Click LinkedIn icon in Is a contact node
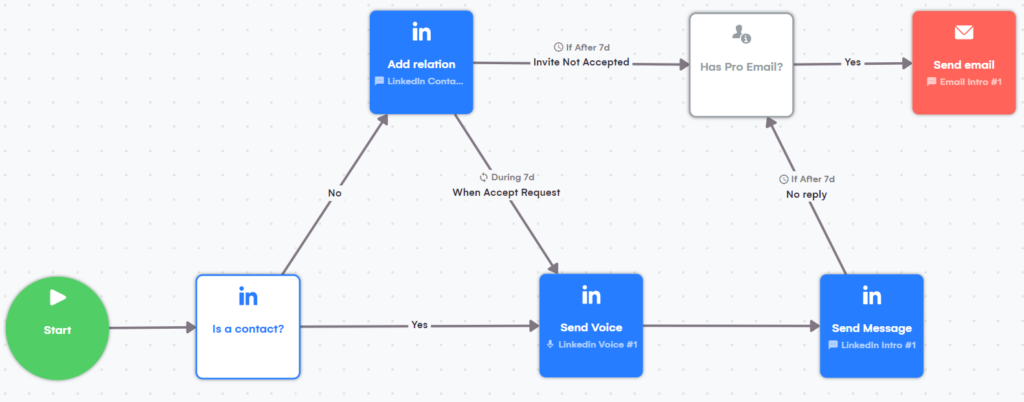Viewport: 1024px width, 402px height. coord(248,296)
